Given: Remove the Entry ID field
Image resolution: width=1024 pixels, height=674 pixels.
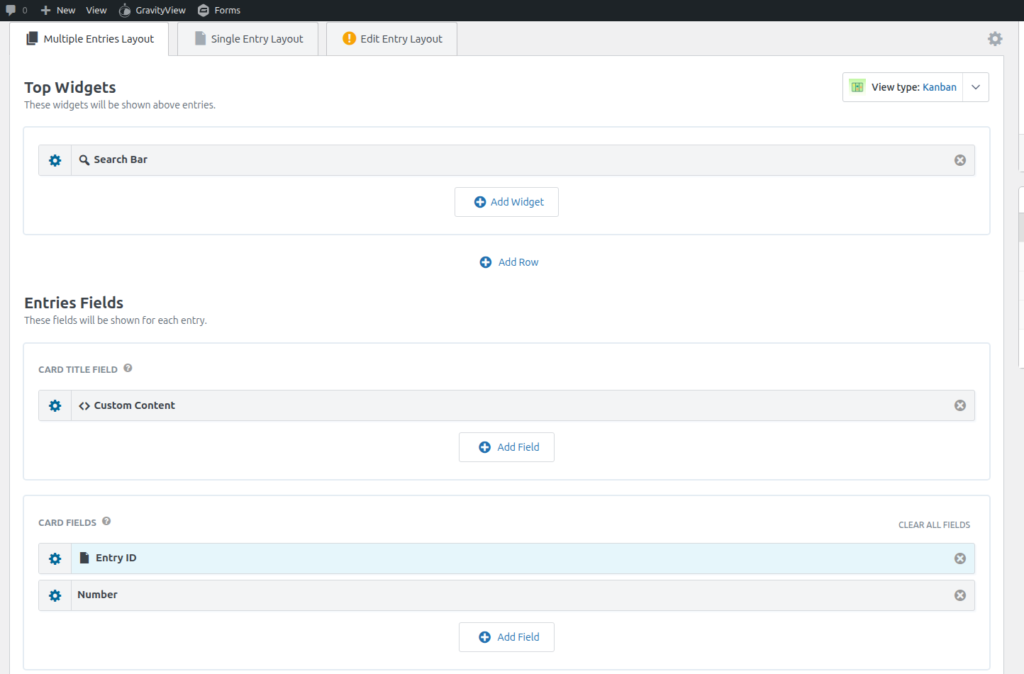Looking at the screenshot, I should [960, 558].
